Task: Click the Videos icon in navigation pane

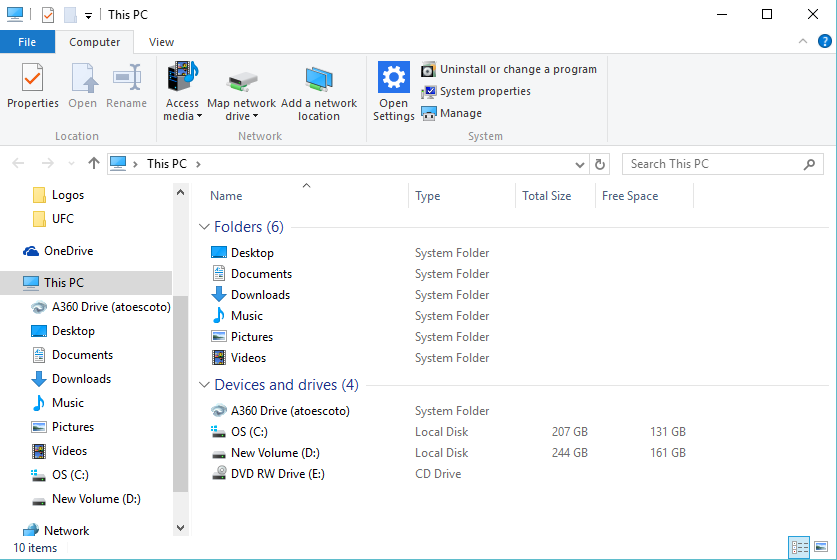Action: [x=39, y=451]
